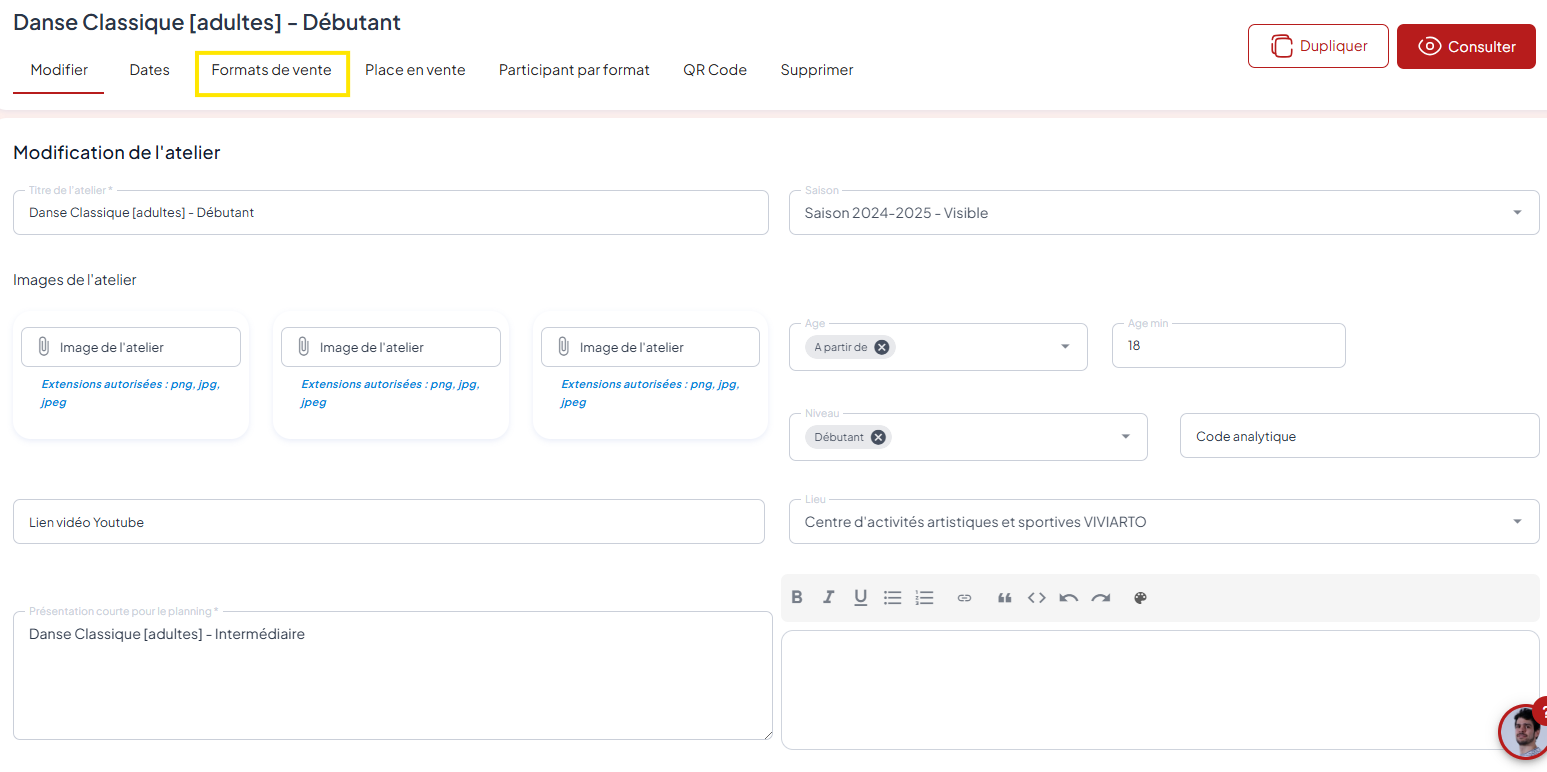The image size is (1547, 772).
Task: Click the Dupliquer button
Action: click(1318, 46)
